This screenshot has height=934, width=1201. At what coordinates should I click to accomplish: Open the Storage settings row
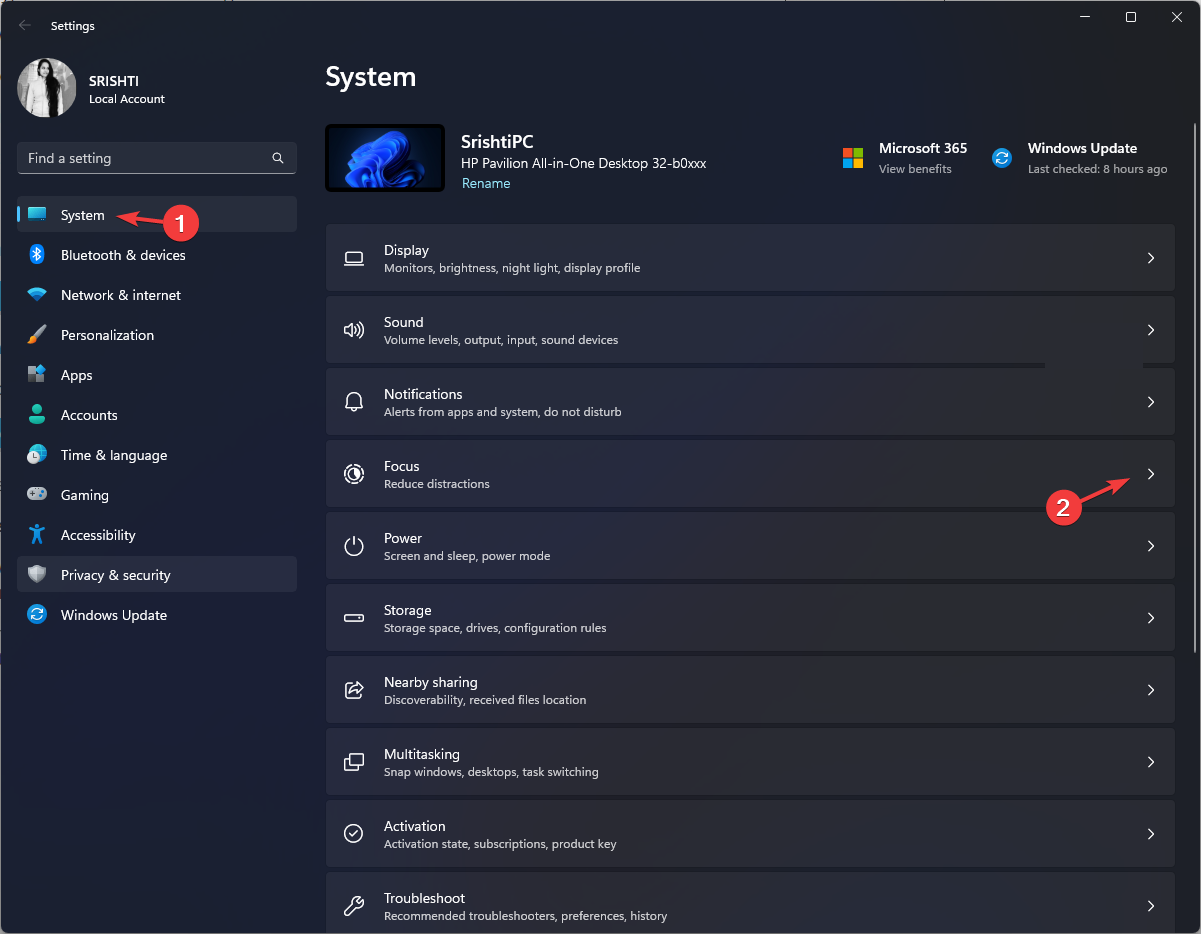pos(750,618)
